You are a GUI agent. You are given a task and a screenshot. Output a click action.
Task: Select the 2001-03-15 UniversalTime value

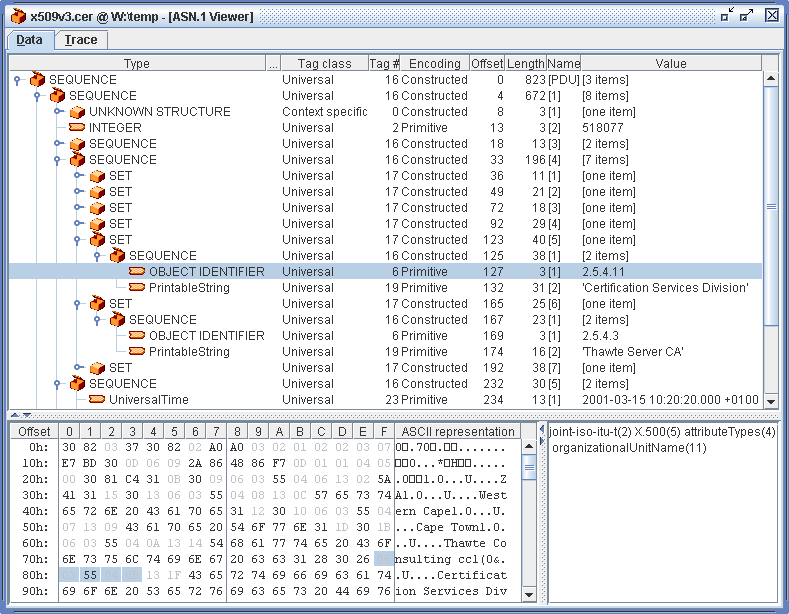point(670,400)
